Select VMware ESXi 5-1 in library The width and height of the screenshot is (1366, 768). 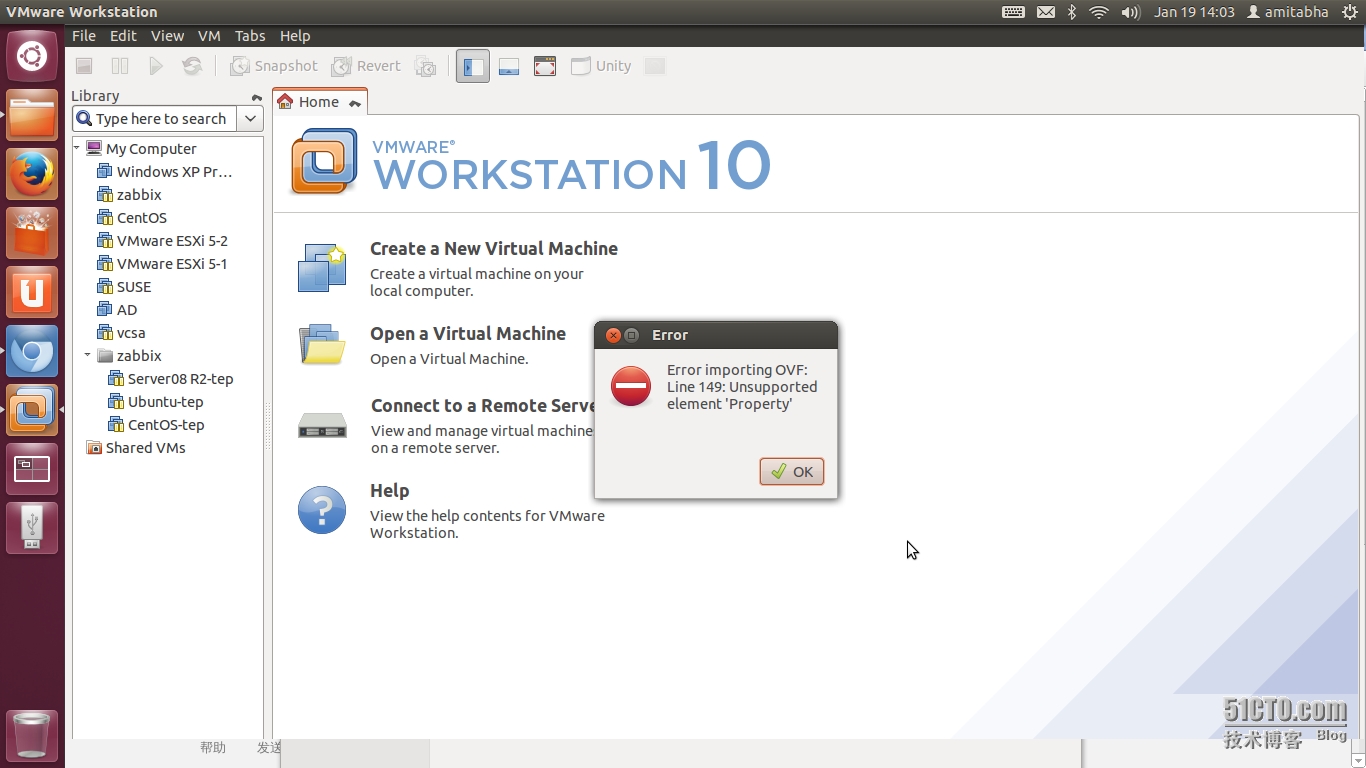pyautogui.click(x=162, y=263)
